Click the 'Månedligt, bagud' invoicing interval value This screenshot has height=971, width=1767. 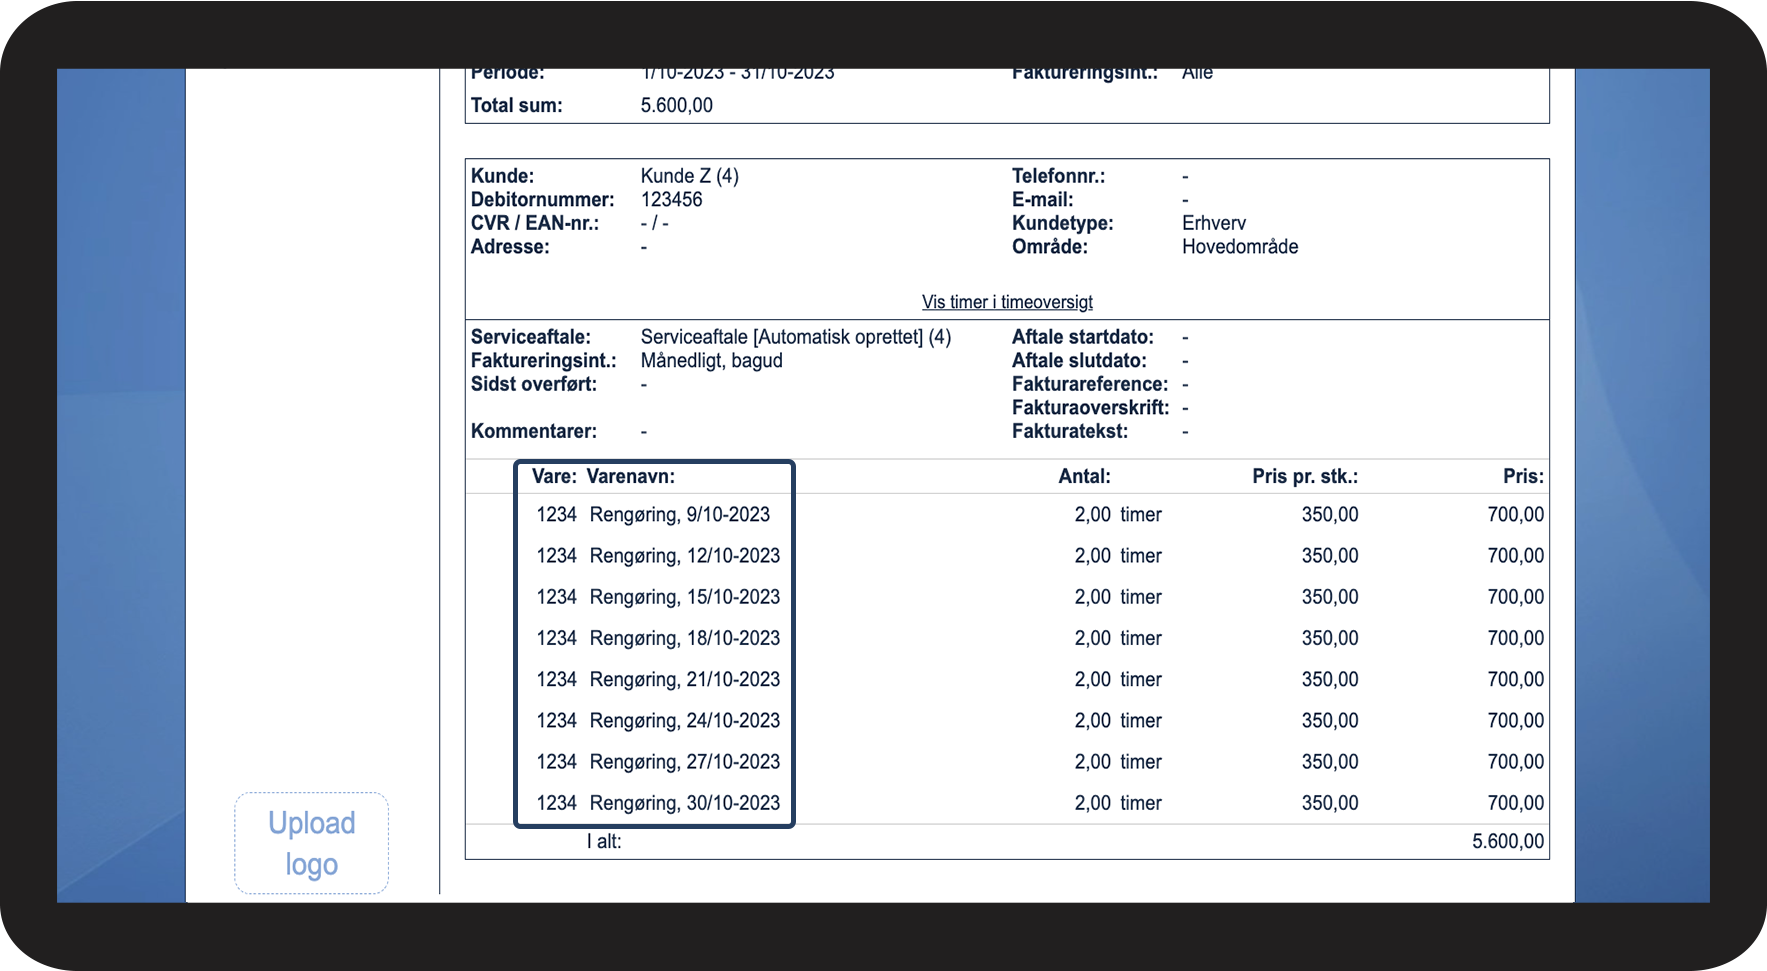click(711, 361)
